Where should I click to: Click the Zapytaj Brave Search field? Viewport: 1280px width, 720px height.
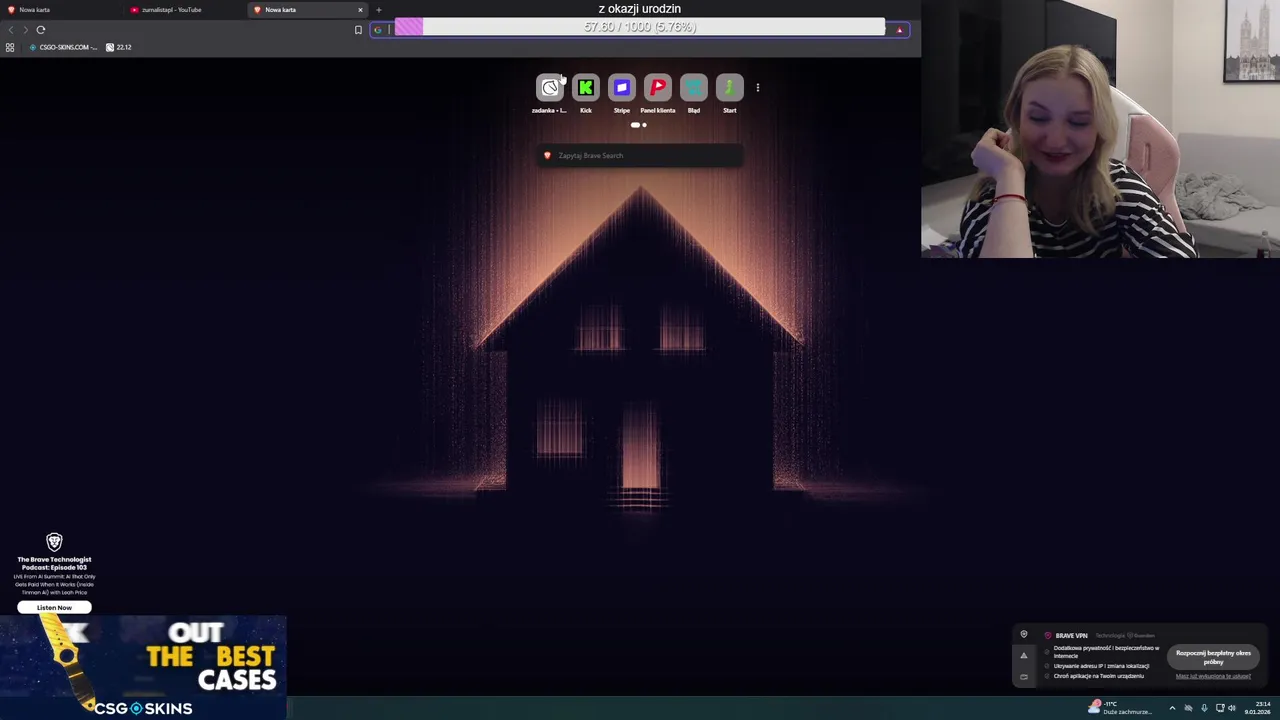640,155
